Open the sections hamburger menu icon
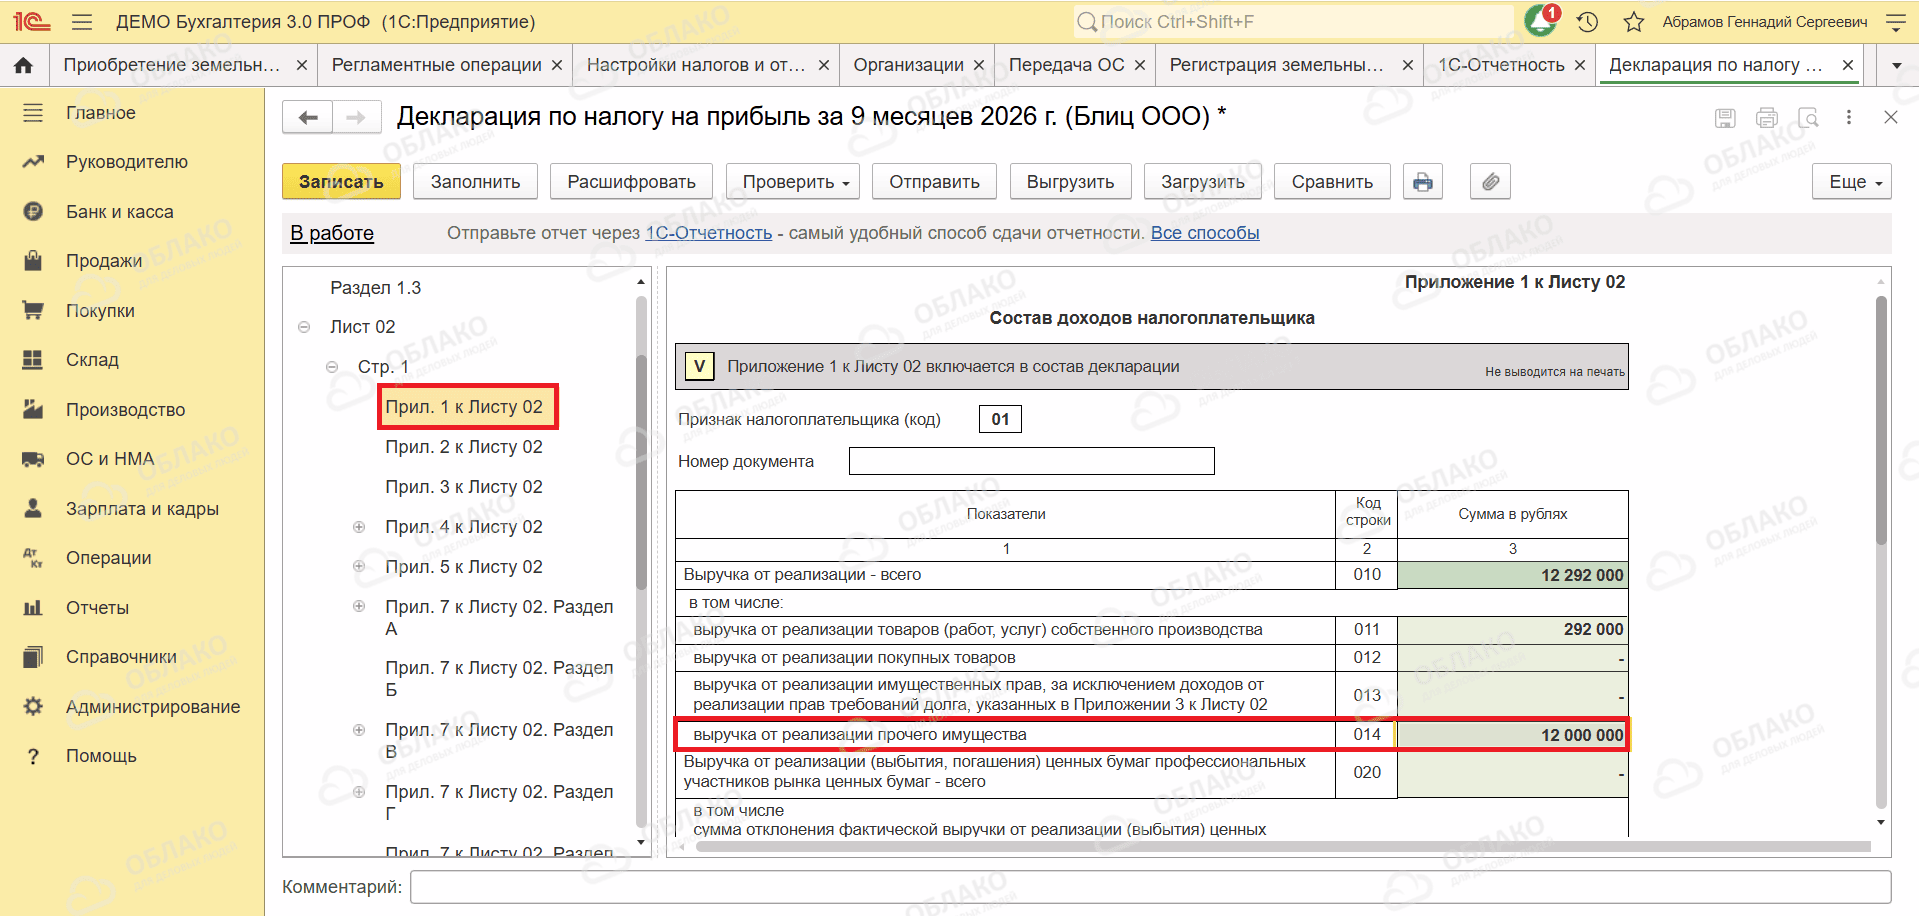Viewport: 1919px width, 916px height. click(82, 21)
